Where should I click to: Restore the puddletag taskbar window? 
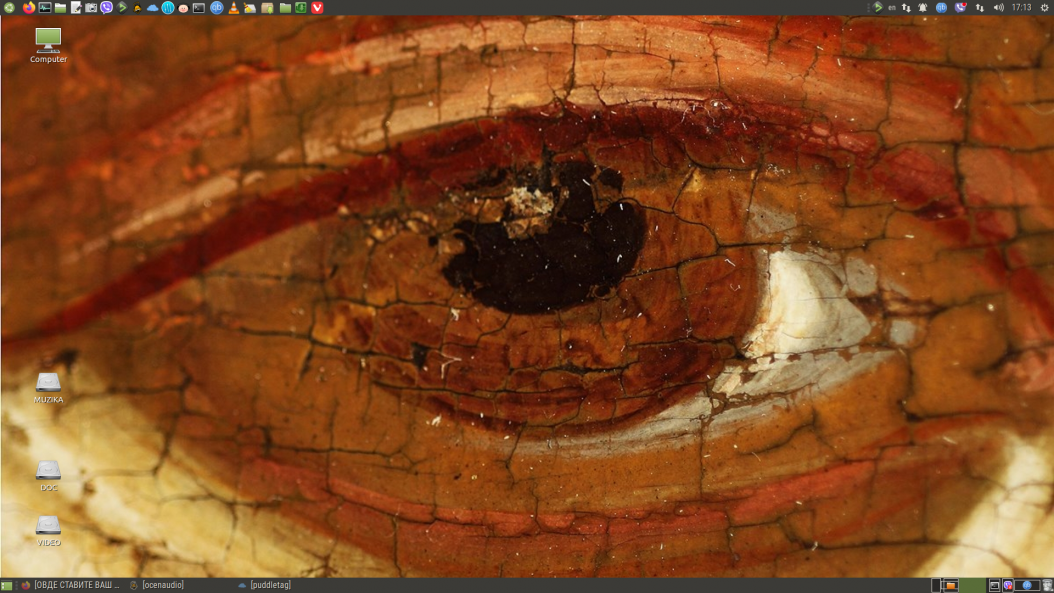click(264, 585)
